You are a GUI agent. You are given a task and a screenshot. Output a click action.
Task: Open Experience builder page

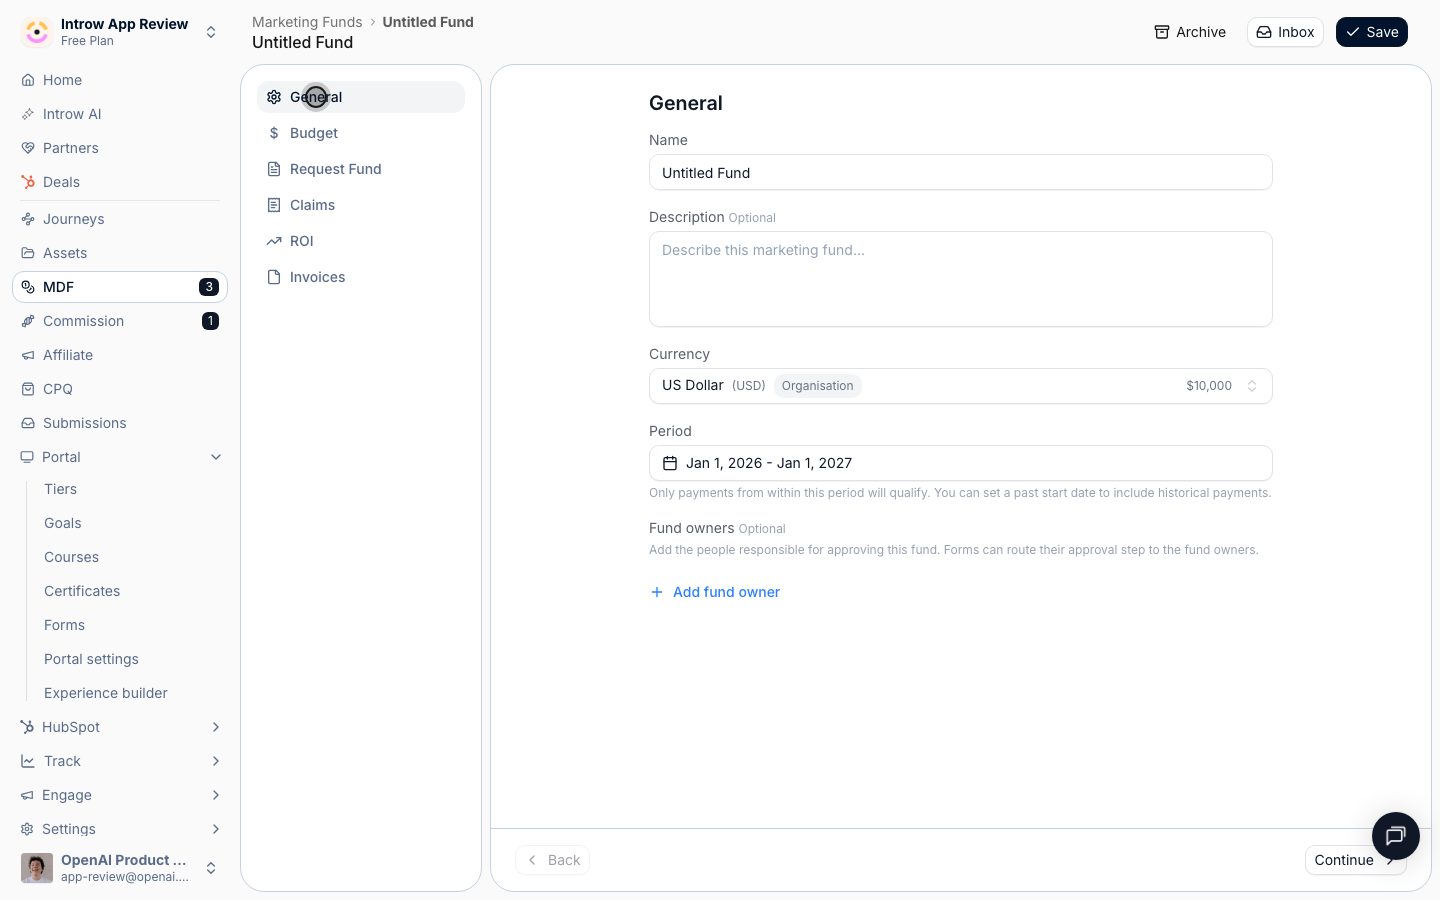[106, 693]
